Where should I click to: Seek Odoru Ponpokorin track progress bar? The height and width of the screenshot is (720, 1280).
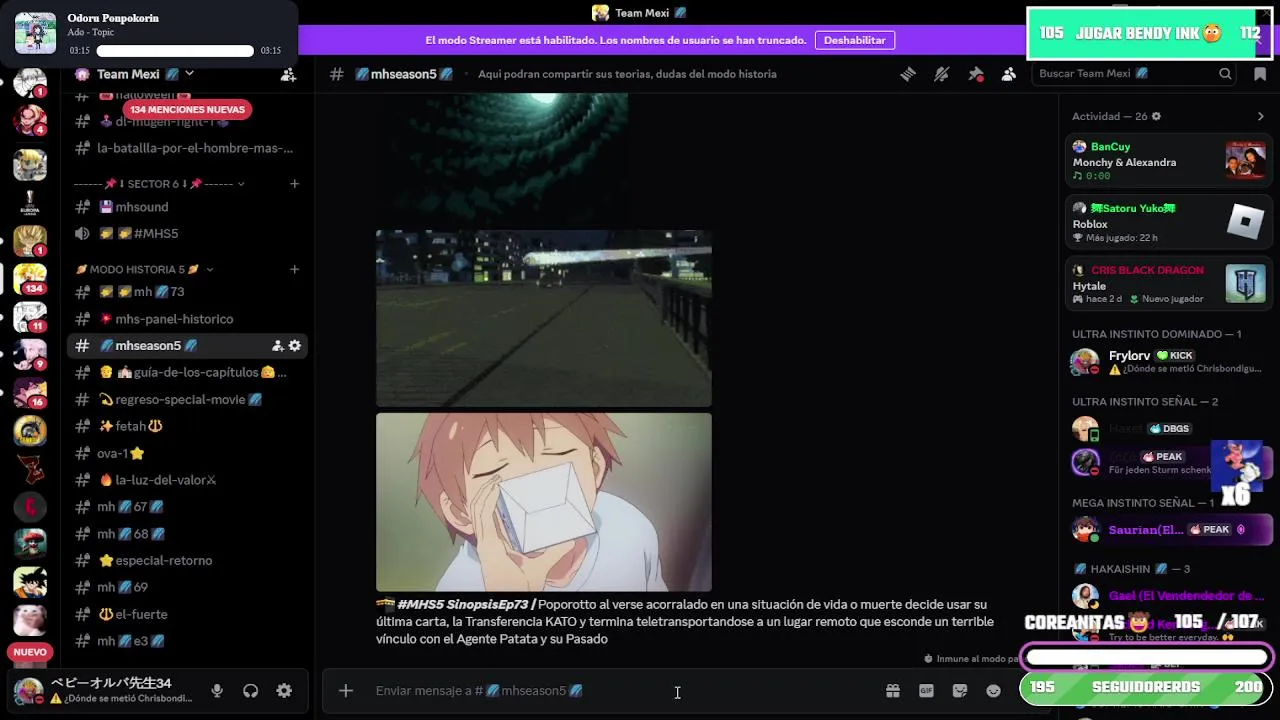click(x=175, y=50)
